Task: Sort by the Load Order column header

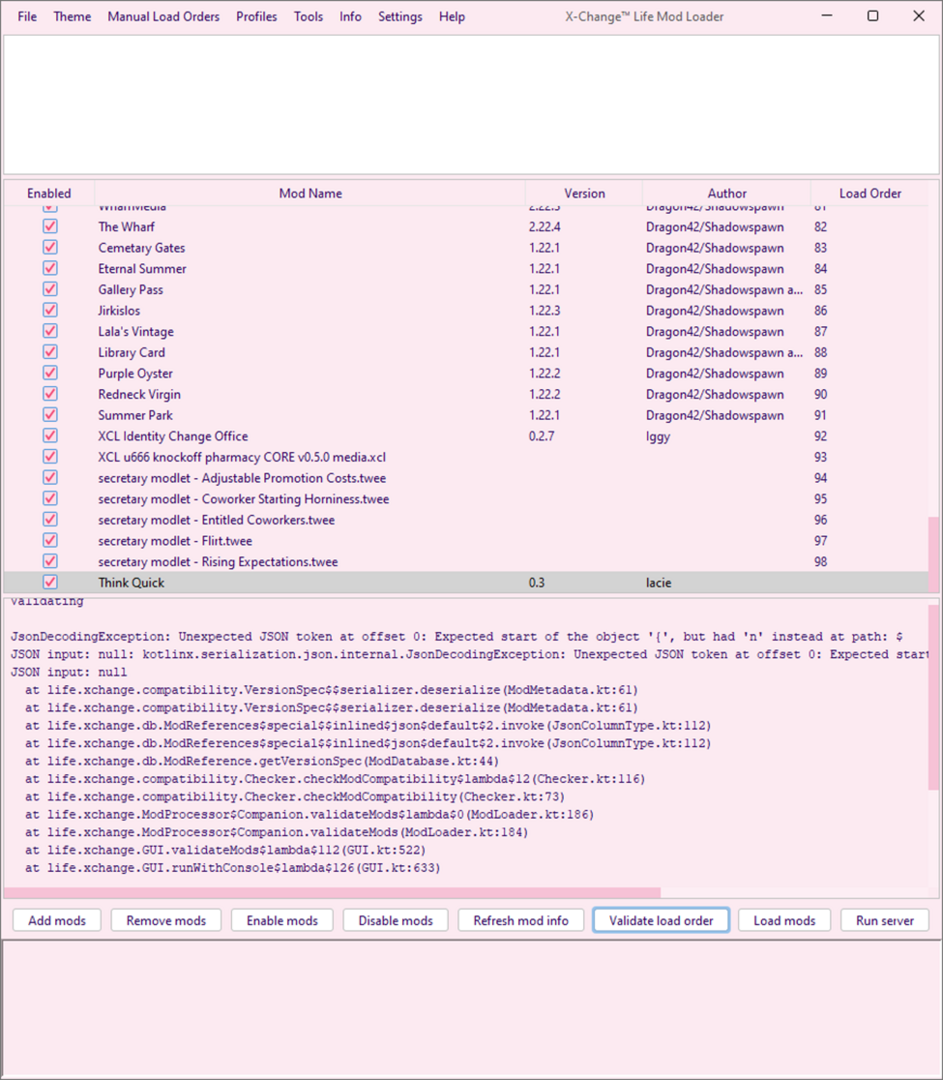Action: pyautogui.click(x=870, y=194)
